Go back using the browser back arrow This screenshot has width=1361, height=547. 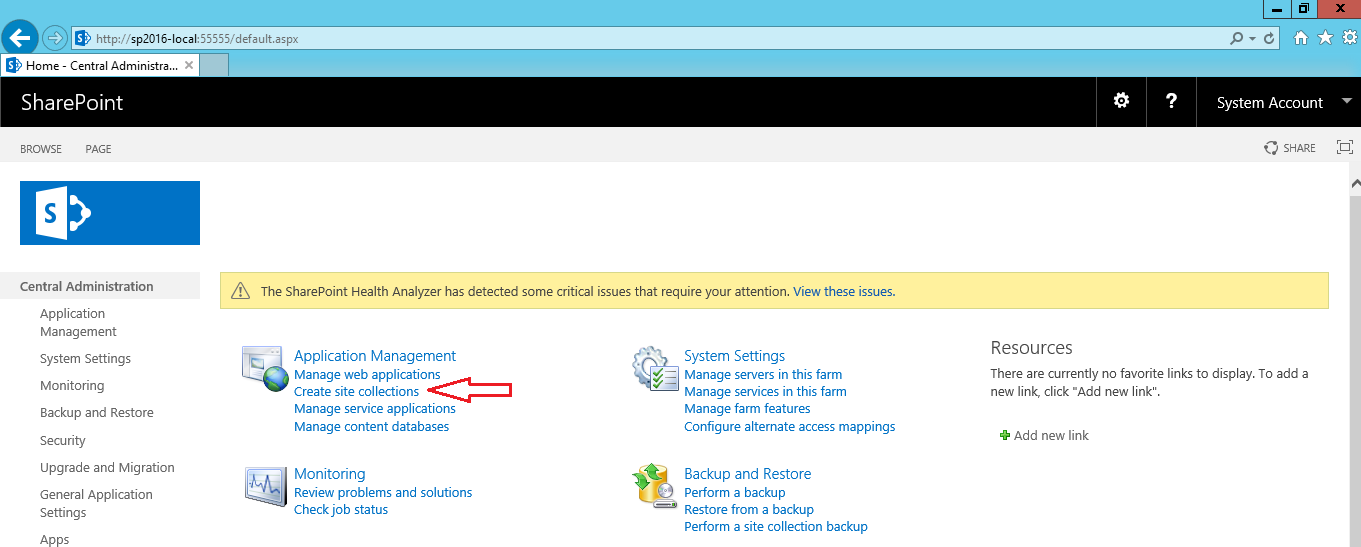(20, 38)
